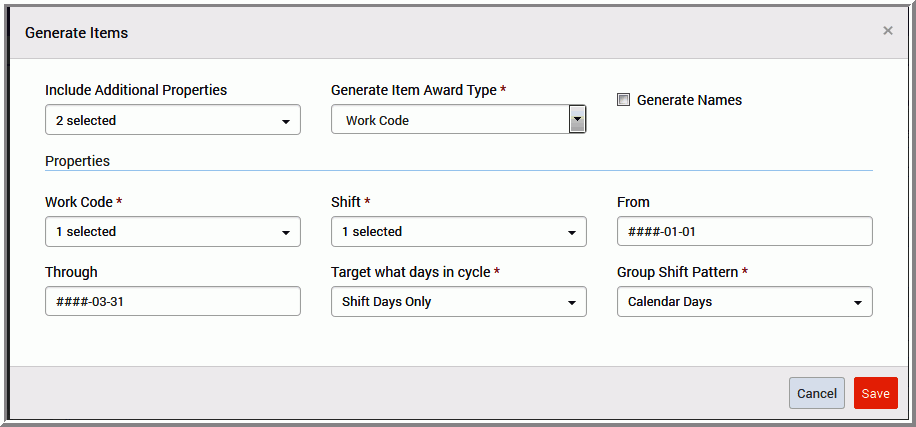Expand the Work Code multi-select under Properties
916x427 pixels.
[x=173, y=231]
